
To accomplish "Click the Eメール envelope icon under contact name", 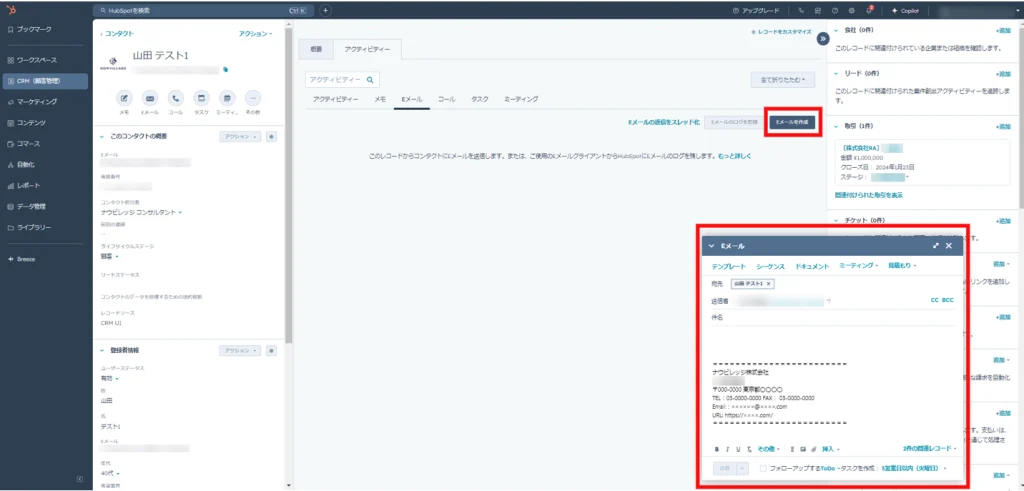I will click(x=150, y=99).
